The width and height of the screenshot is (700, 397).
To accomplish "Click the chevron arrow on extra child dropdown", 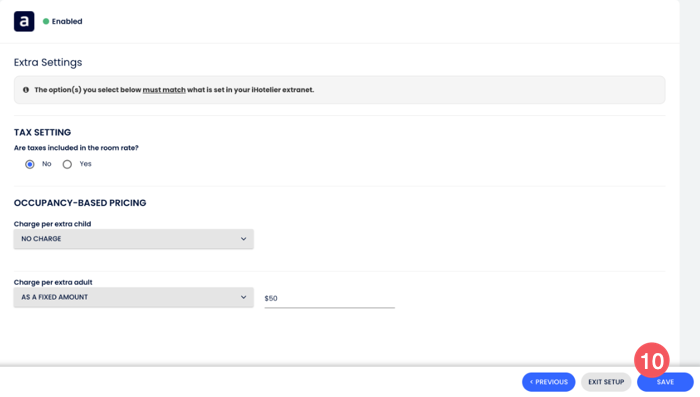I will (x=243, y=239).
